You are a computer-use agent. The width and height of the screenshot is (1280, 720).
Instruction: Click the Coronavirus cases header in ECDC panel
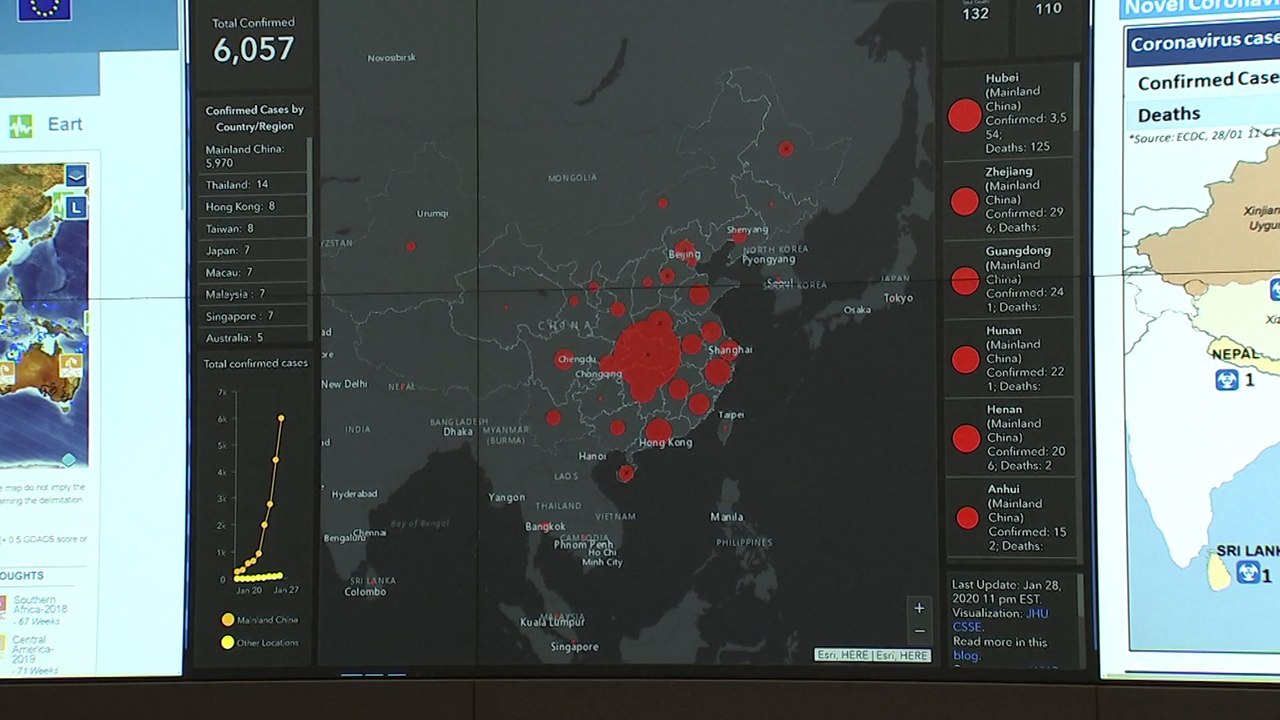(1203, 43)
